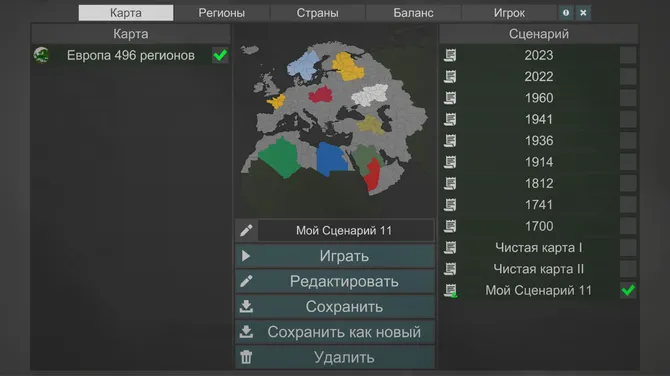Screen dimensions: 670x376
Task: Open the Страны tab
Action: 317,13
